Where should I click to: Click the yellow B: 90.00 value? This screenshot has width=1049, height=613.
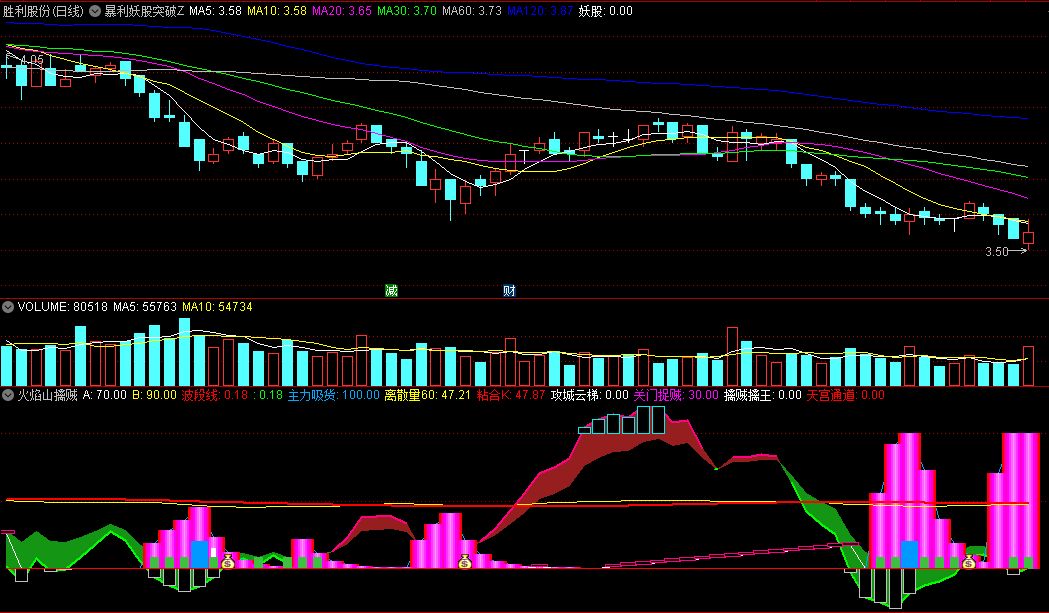(155, 395)
